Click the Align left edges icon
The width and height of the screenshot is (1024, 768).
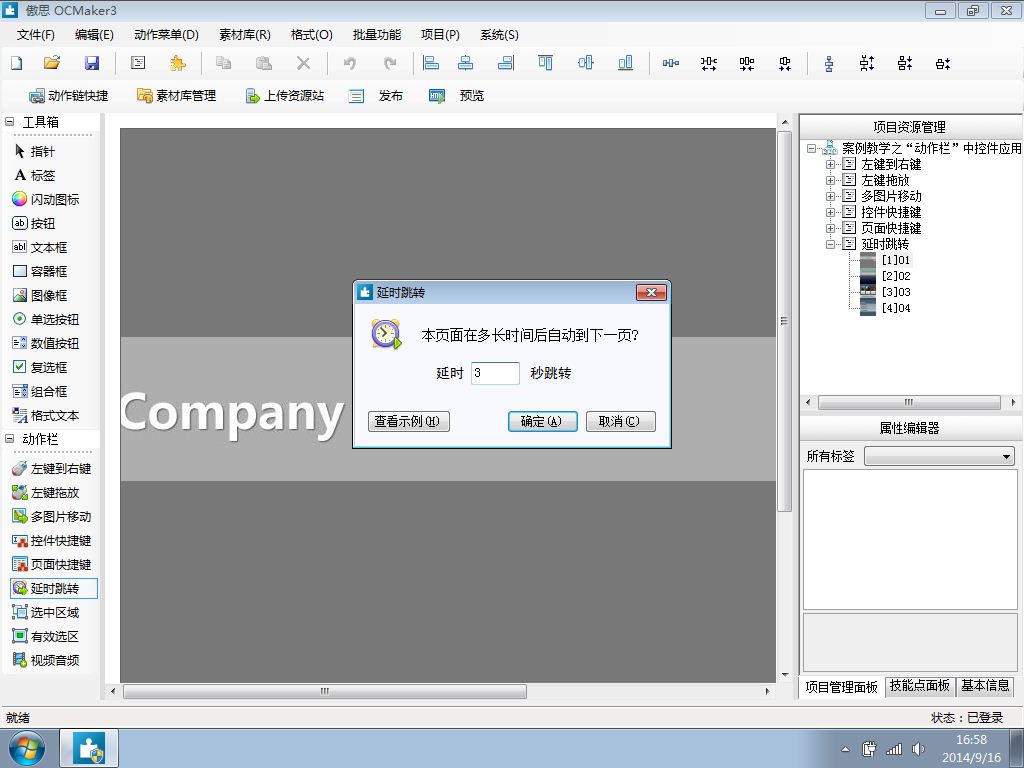[x=431, y=63]
